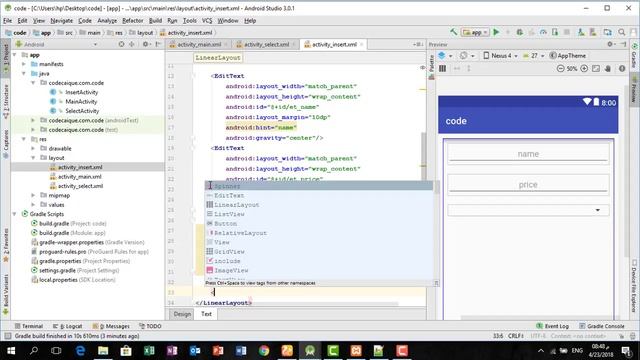Screen dimensions: 640x360
Task: Click the Collapse All icon in Project panel
Action: pos(131,44)
